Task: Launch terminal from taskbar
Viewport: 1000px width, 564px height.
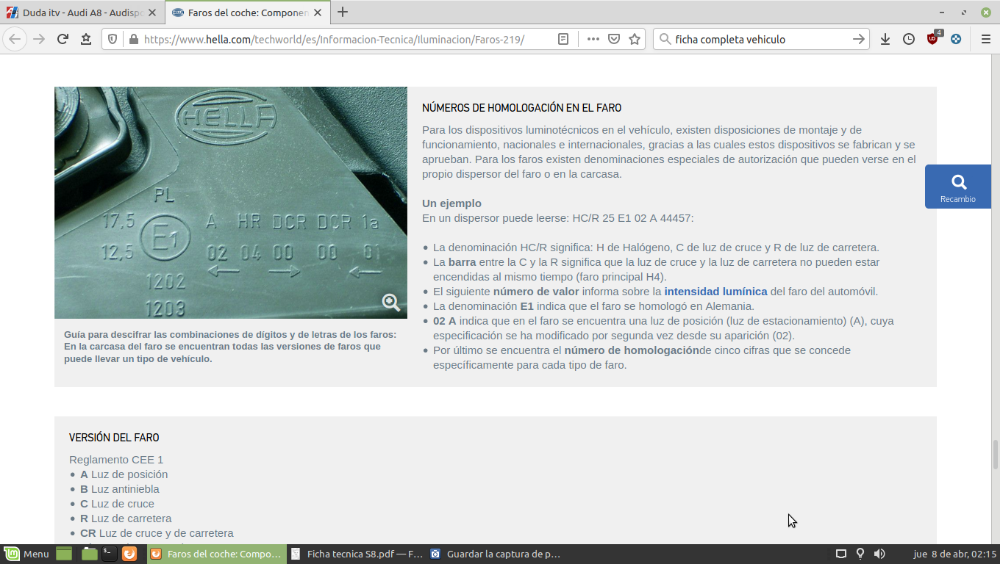Action: pyautogui.click(x=109, y=554)
